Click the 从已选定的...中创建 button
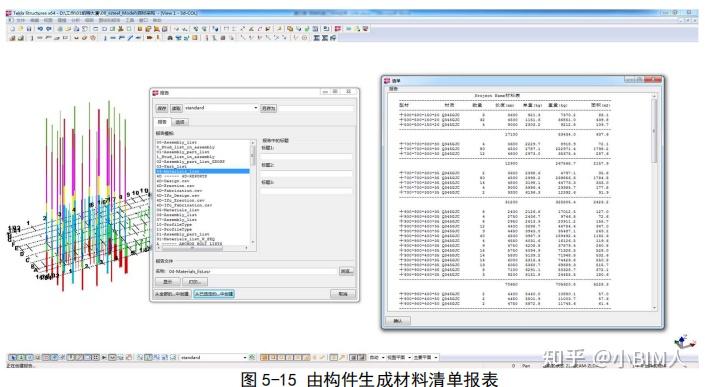The width and height of the screenshot is (705, 387). (214, 294)
